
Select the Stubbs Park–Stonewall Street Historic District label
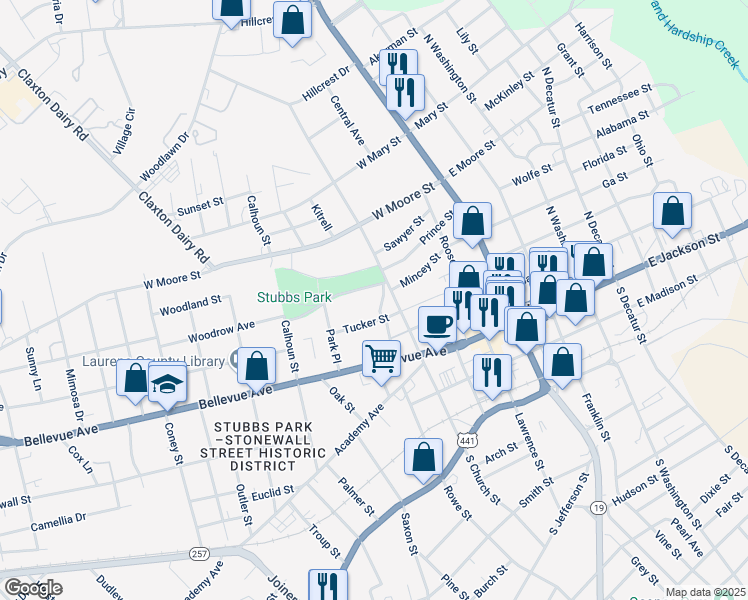(x=263, y=446)
